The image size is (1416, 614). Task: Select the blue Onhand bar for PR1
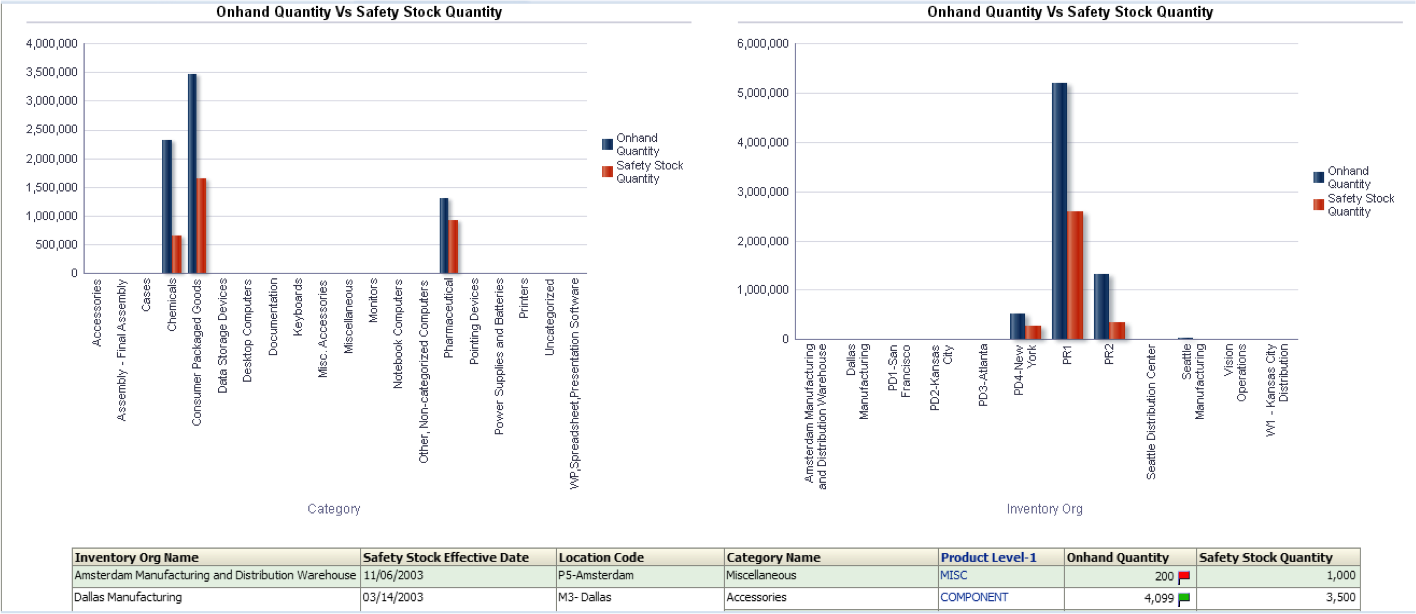1059,210
